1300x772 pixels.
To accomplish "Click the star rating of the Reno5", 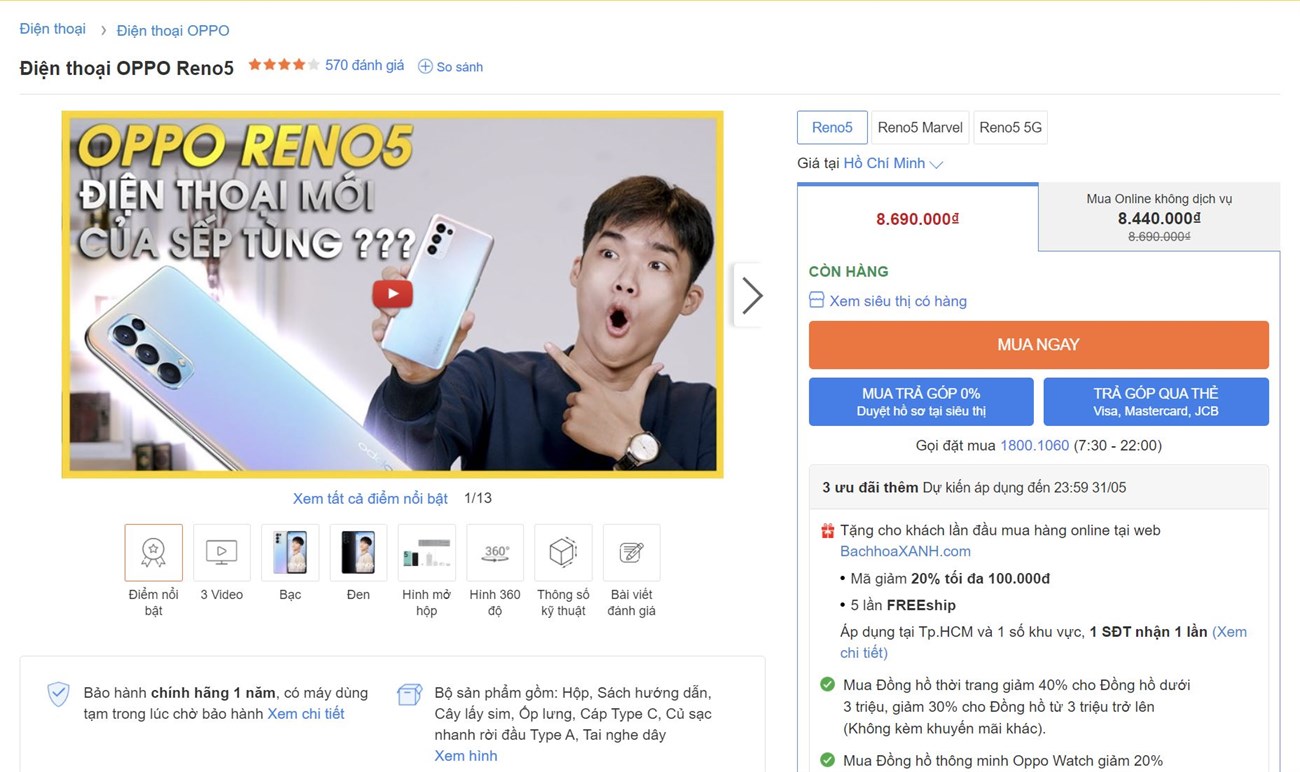I will point(284,65).
